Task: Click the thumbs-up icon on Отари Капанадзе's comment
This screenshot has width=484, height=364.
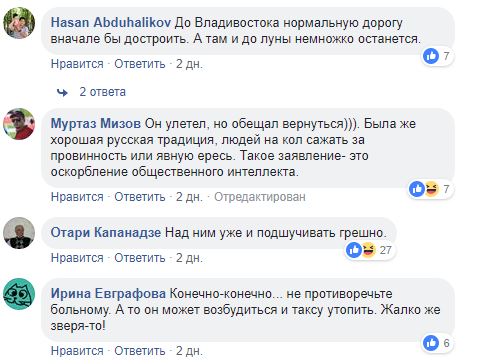Action: coord(354,250)
